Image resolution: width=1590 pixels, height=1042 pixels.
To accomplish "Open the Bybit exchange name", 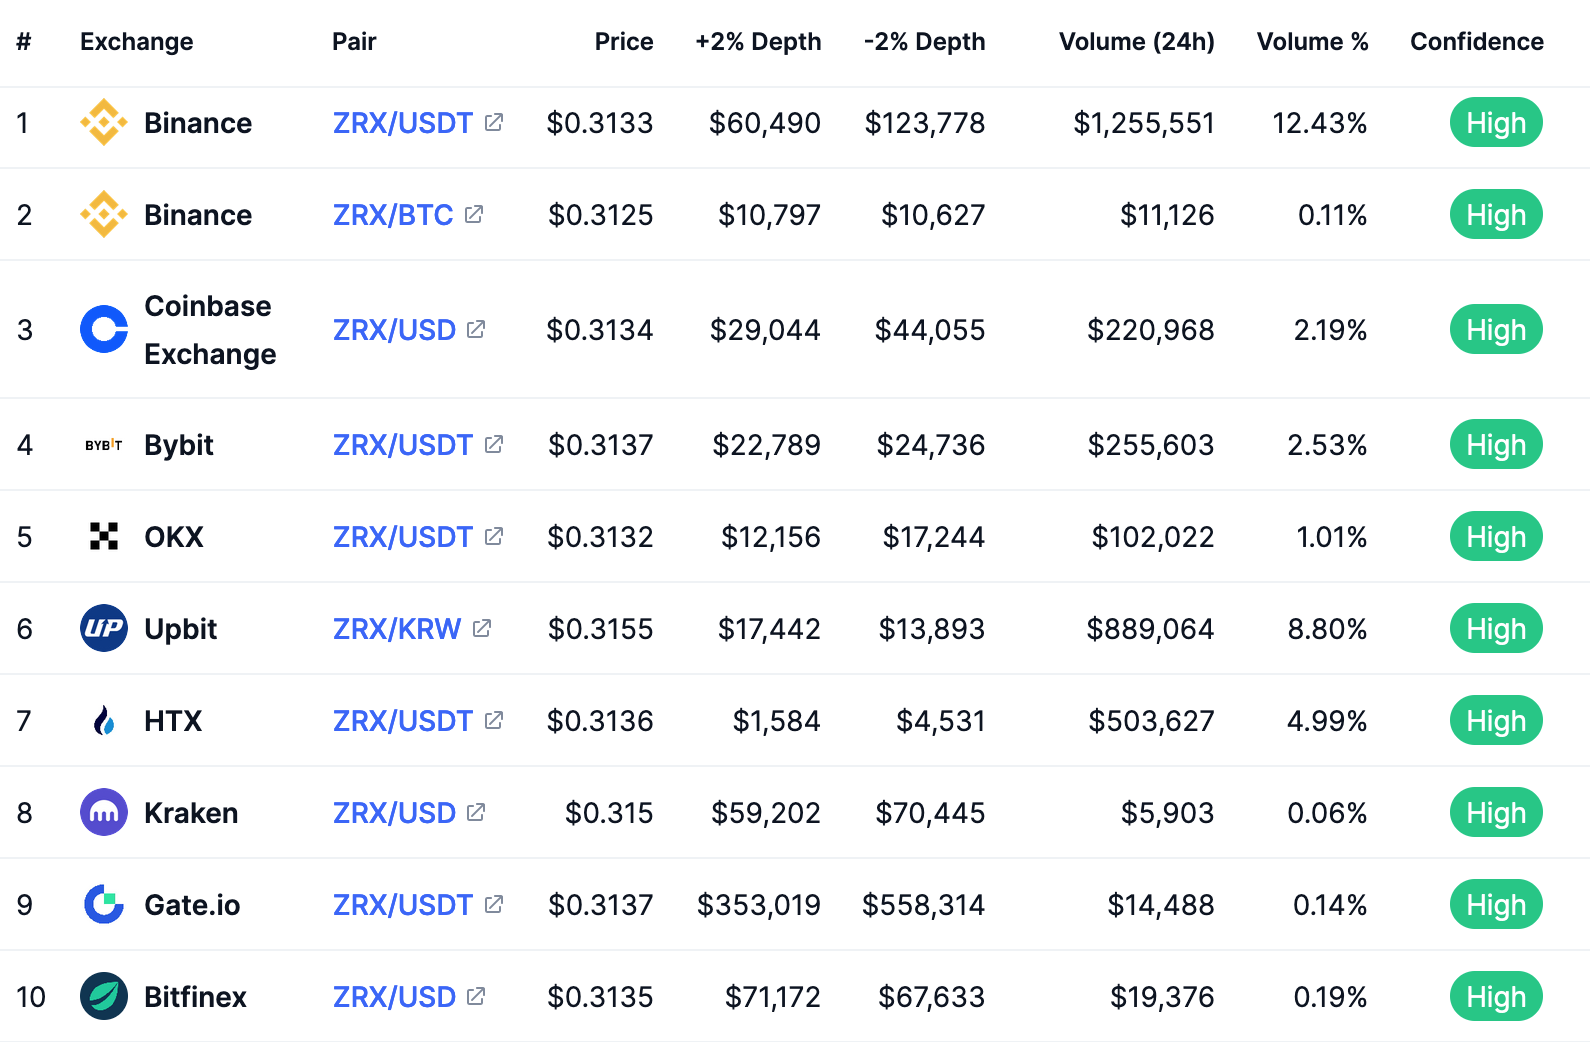I will tap(179, 445).
